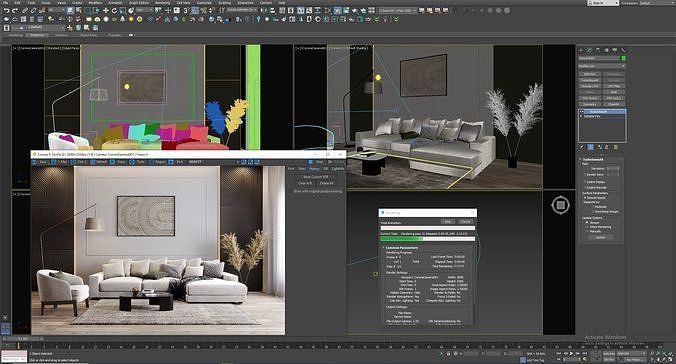Add the UVW Map modifier button
Screen dimensions: 676x364
pyautogui.click(x=613, y=86)
